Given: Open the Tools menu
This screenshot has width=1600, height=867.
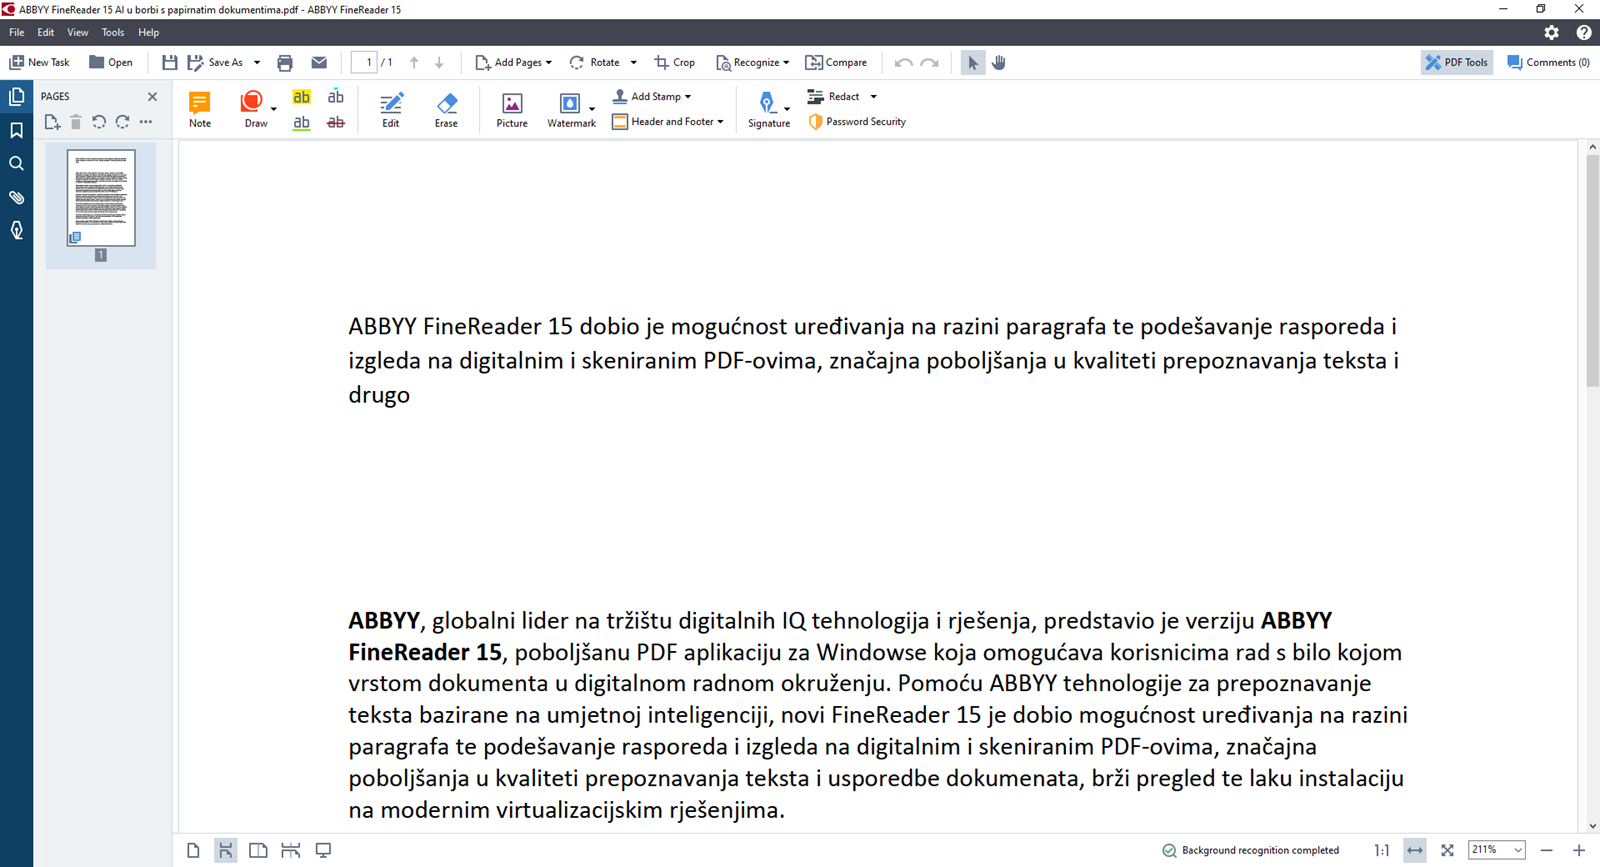Looking at the screenshot, I should tap(113, 32).
